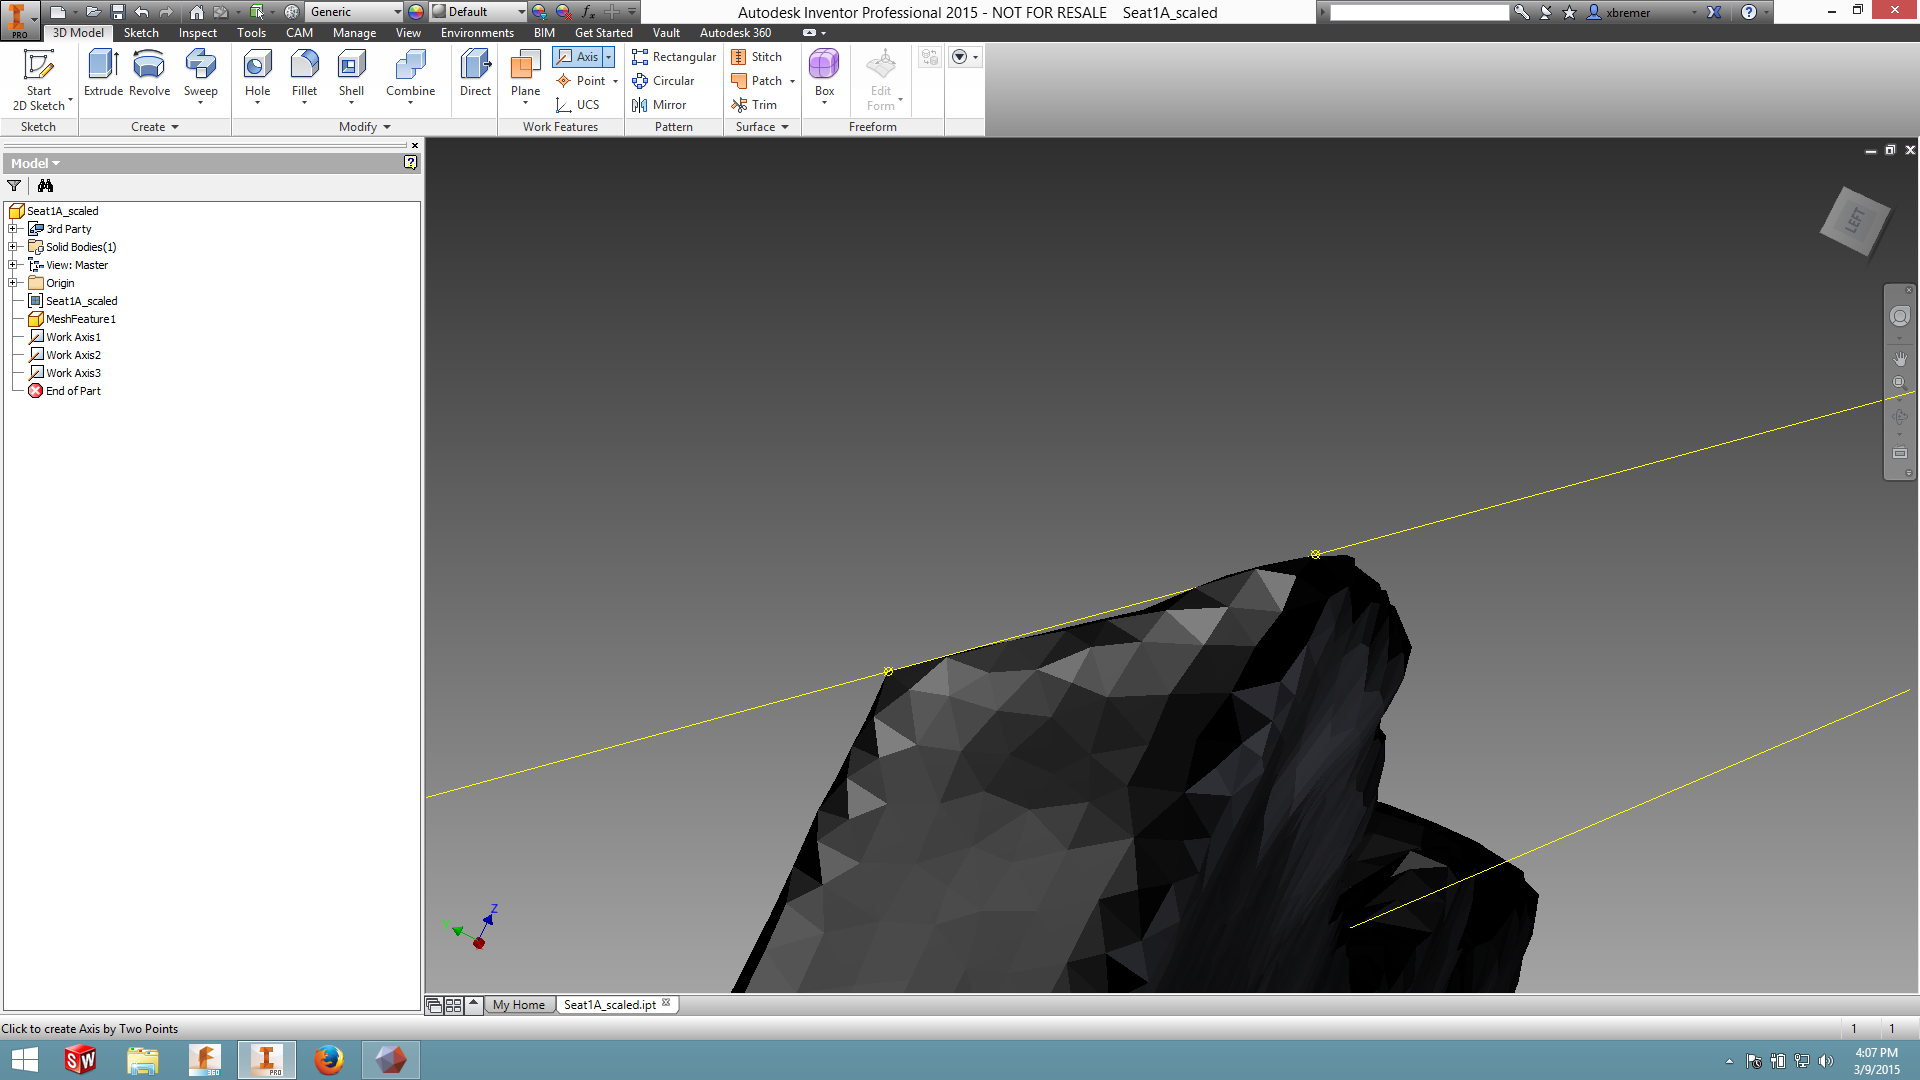Switch to the Sketch ribbon tab

tap(141, 33)
